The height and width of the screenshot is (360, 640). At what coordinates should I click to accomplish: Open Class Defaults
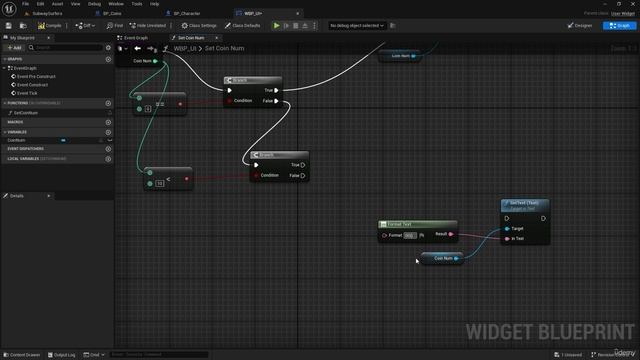(242, 26)
